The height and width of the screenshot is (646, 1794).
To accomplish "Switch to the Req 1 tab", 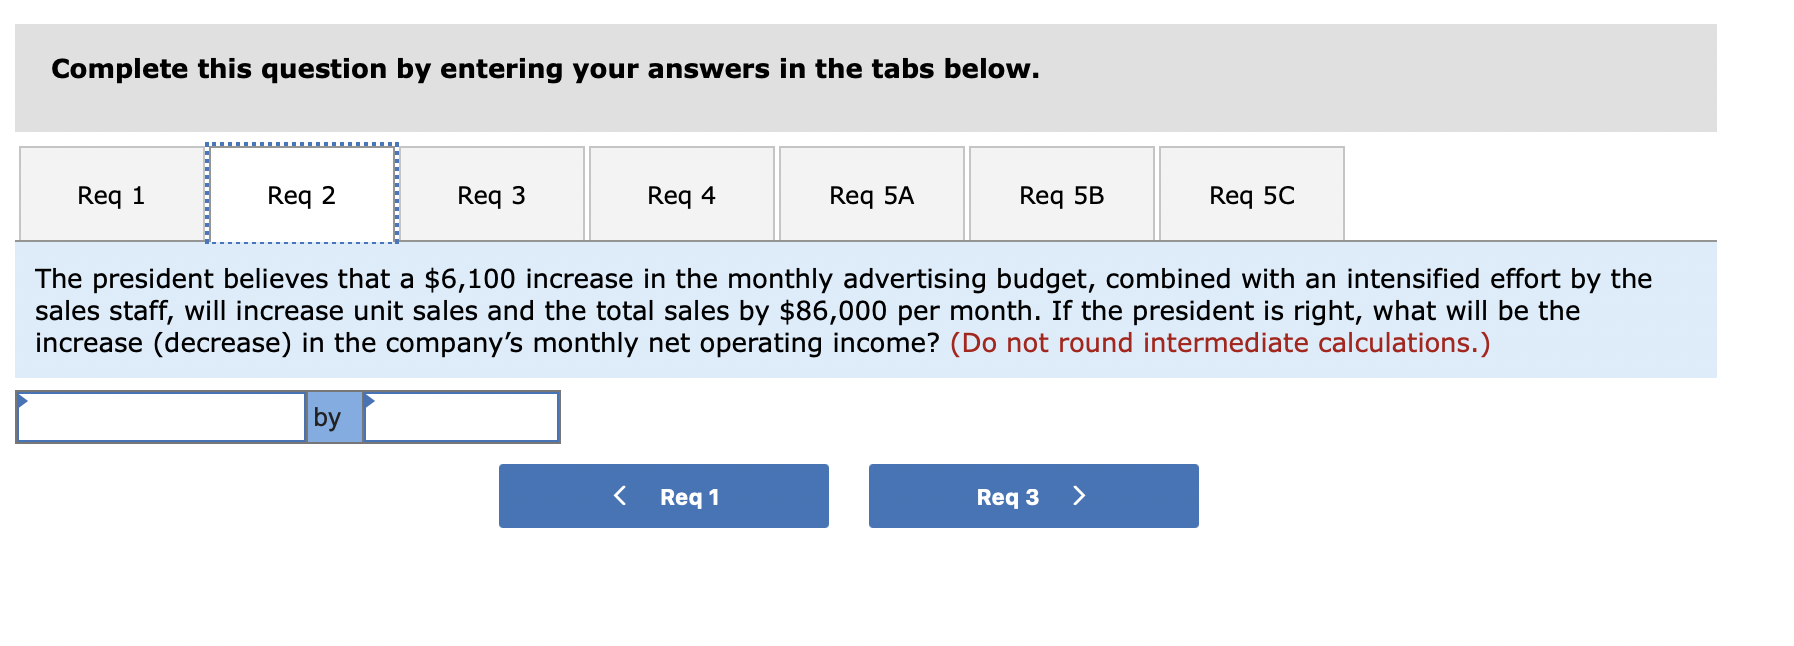I will point(111,195).
